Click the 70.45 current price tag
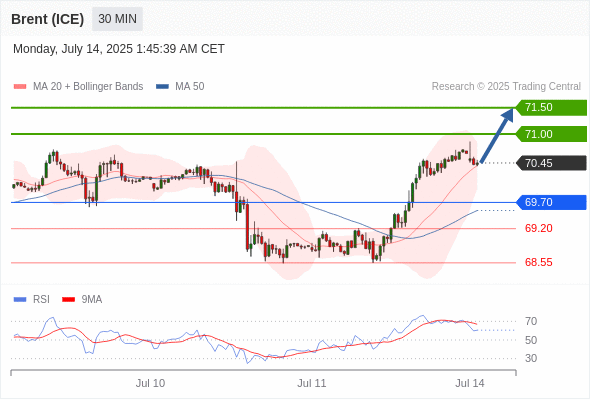This screenshot has width=590, height=400. point(551,163)
